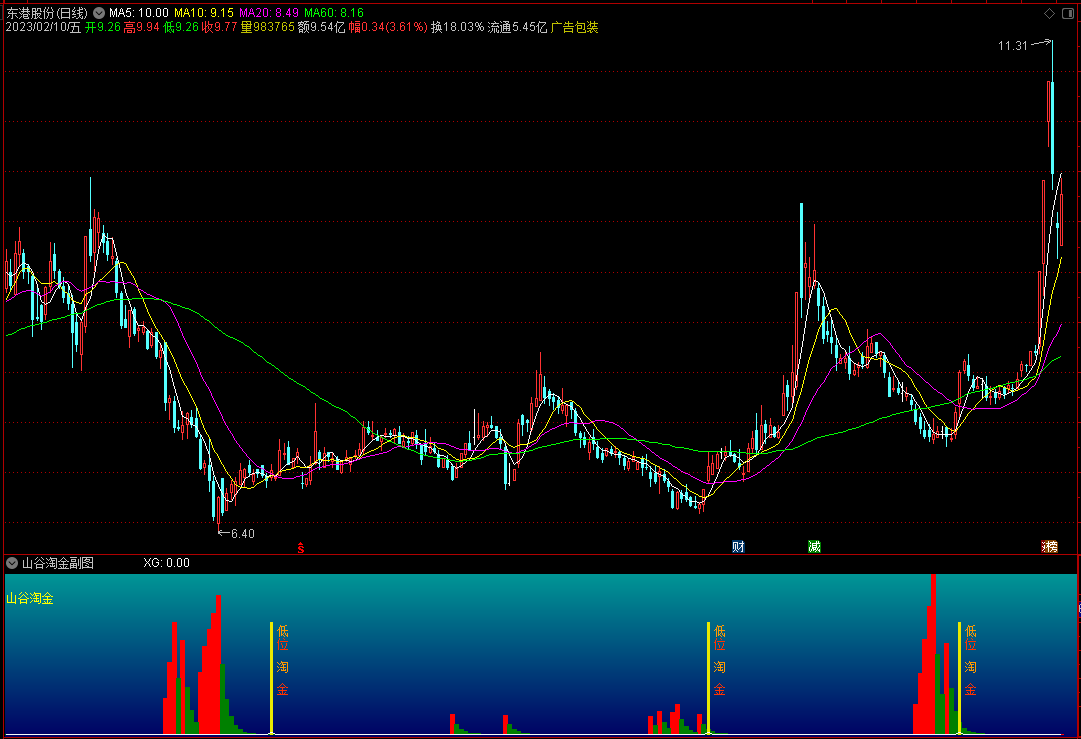Click the turnover amount 额9.54亿
1081x739 pixels.
(x=321, y=28)
